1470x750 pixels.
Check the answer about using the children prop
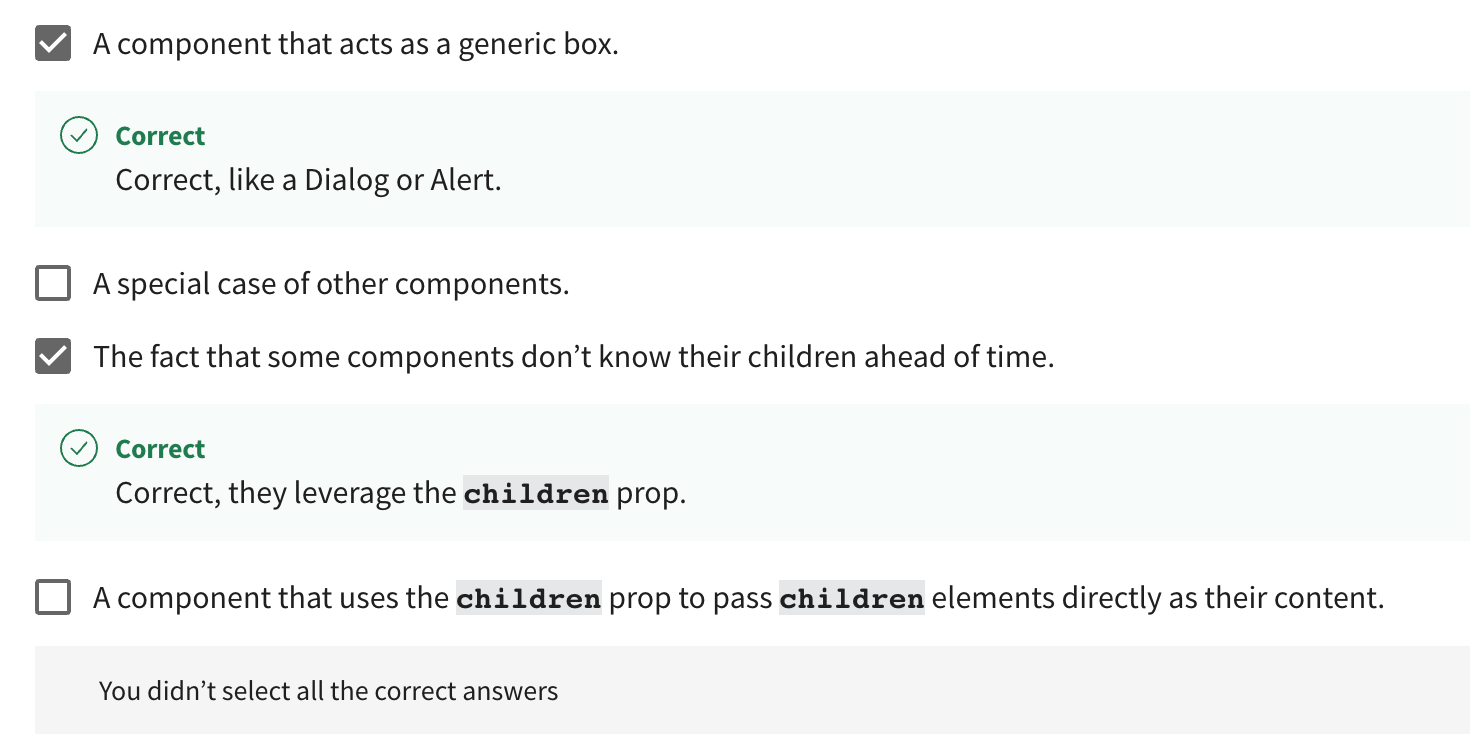[52, 597]
